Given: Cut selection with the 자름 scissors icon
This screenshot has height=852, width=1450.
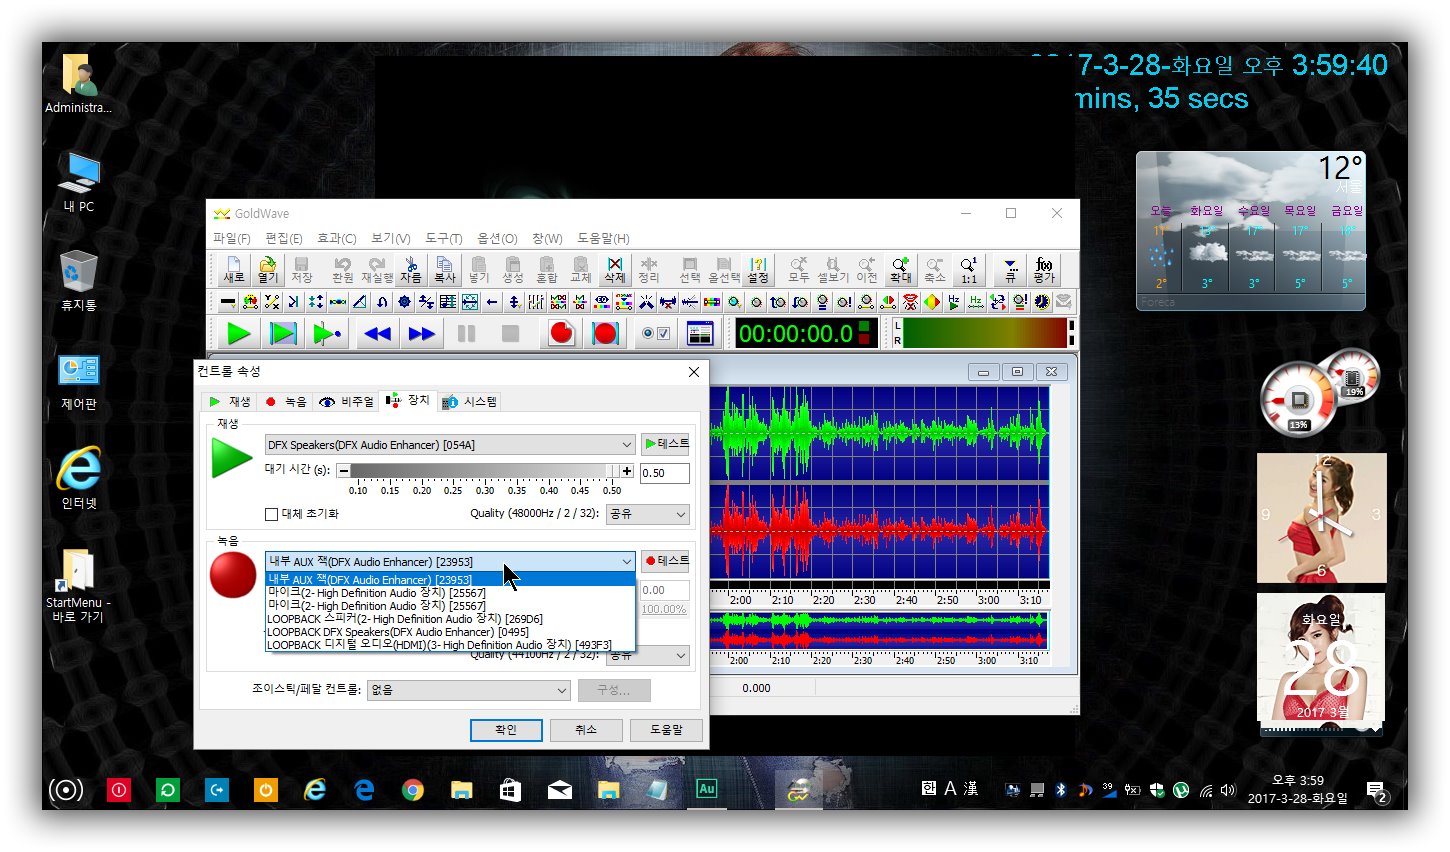Looking at the screenshot, I should [x=411, y=269].
